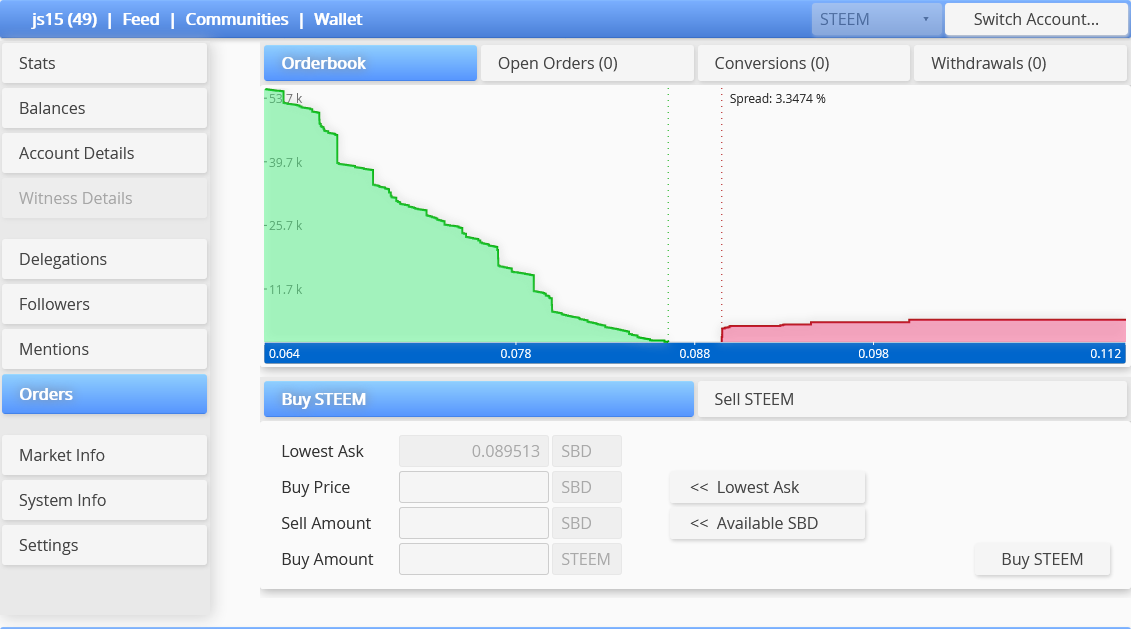Switch to the Orderbook tab
1131x629 pixels.
tap(370, 63)
